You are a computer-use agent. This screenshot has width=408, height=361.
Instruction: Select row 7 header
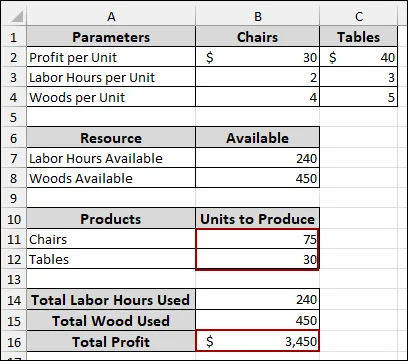13,158
